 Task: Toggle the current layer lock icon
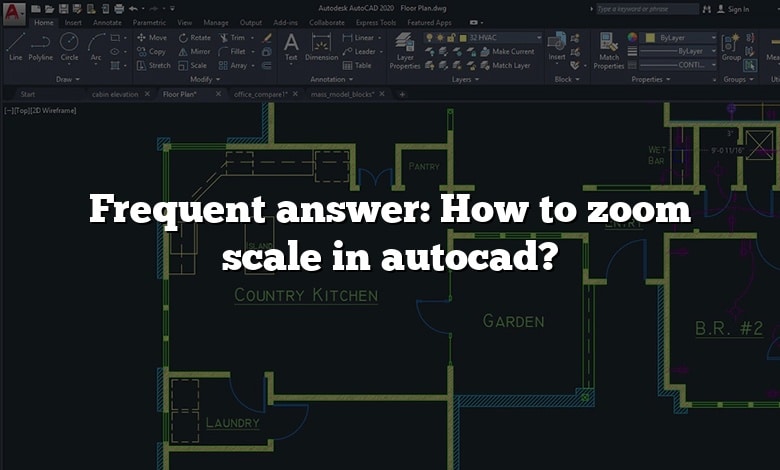click(x=452, y=38)
